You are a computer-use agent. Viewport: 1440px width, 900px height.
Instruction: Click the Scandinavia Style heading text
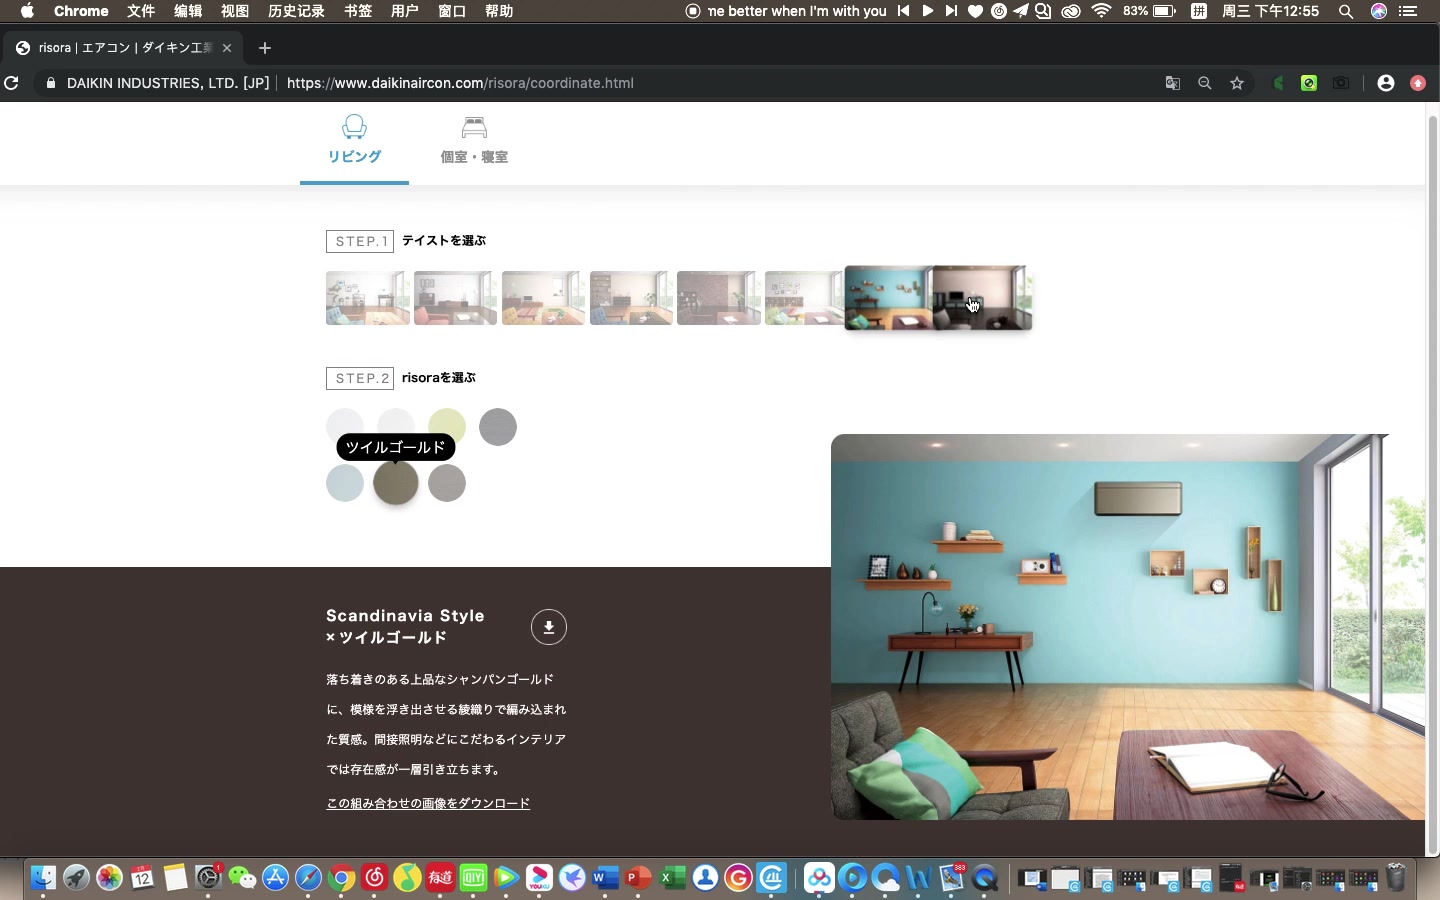tap(405, 616)
